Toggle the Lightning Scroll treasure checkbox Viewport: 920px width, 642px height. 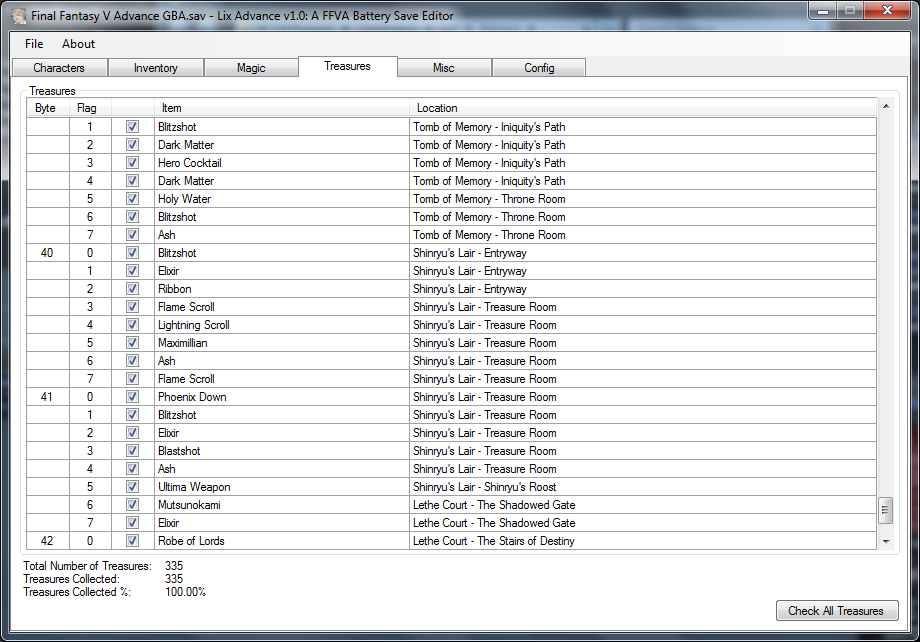pos(133,325)
